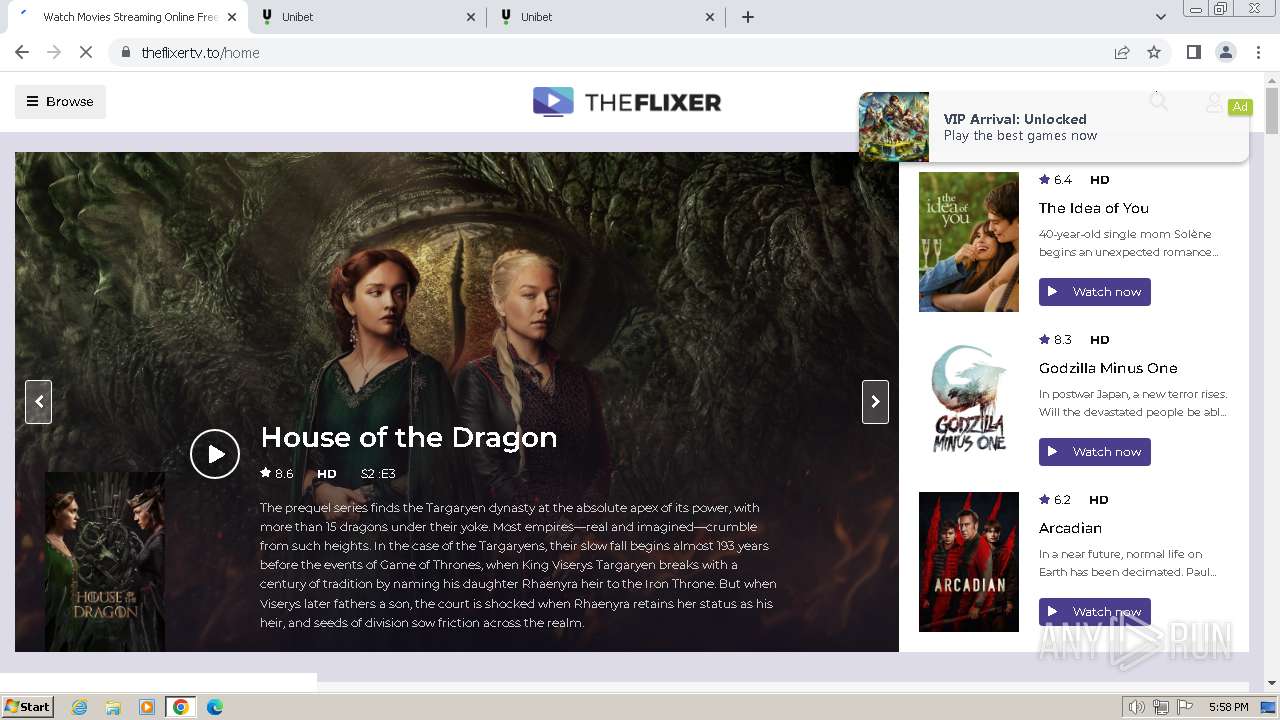
Task: Click the Ad badge label
Action: click(1240, 107)
